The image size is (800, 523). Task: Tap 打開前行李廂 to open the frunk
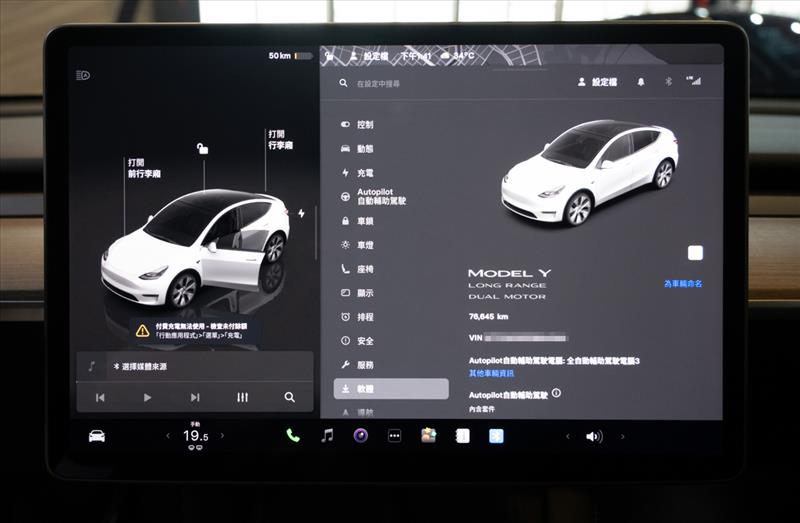click(x=144, y=168)
